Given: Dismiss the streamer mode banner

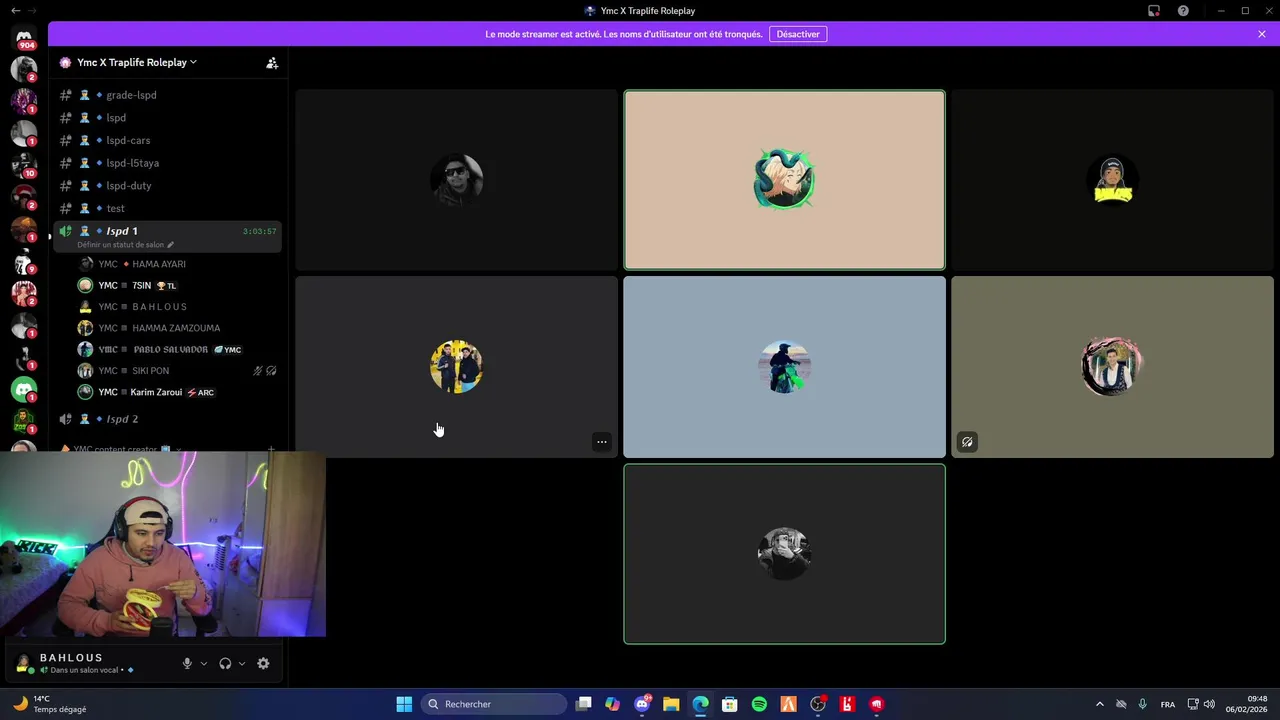Looking at the screenshot, I should [x=1262, y=34].
